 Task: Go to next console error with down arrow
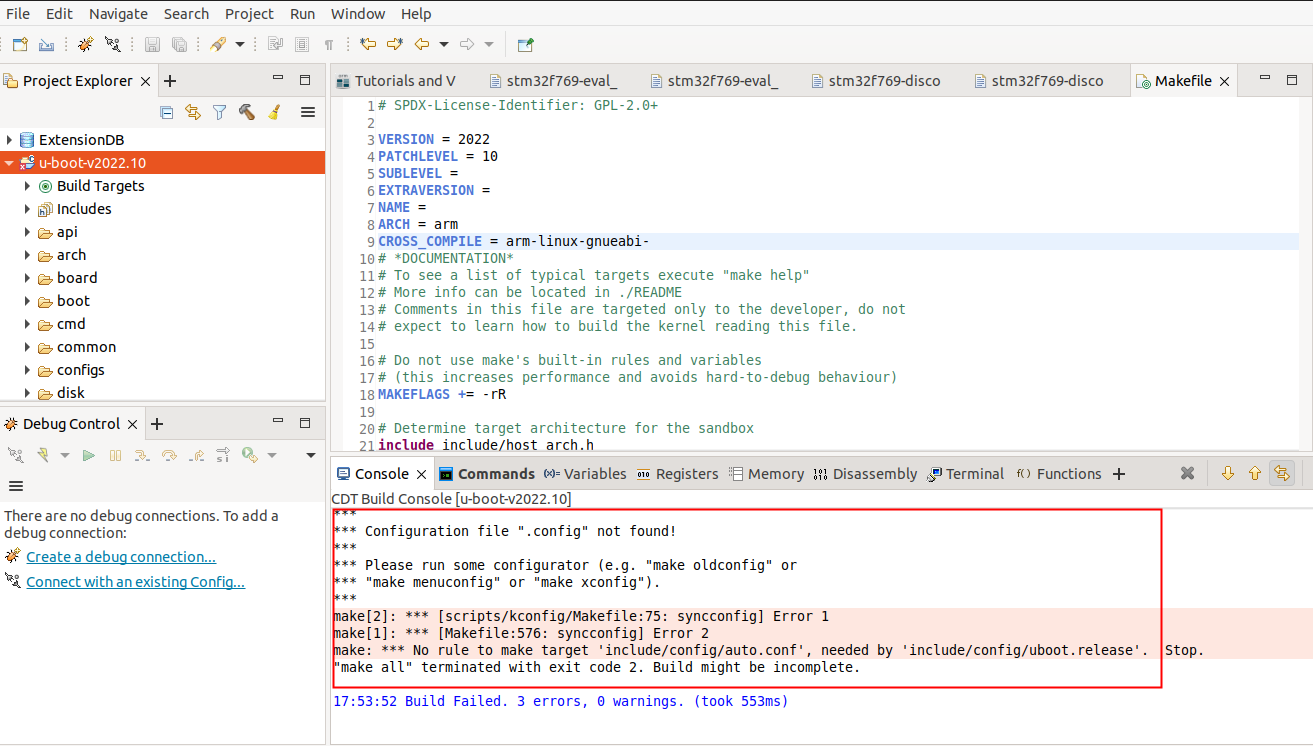(1227, 473)
